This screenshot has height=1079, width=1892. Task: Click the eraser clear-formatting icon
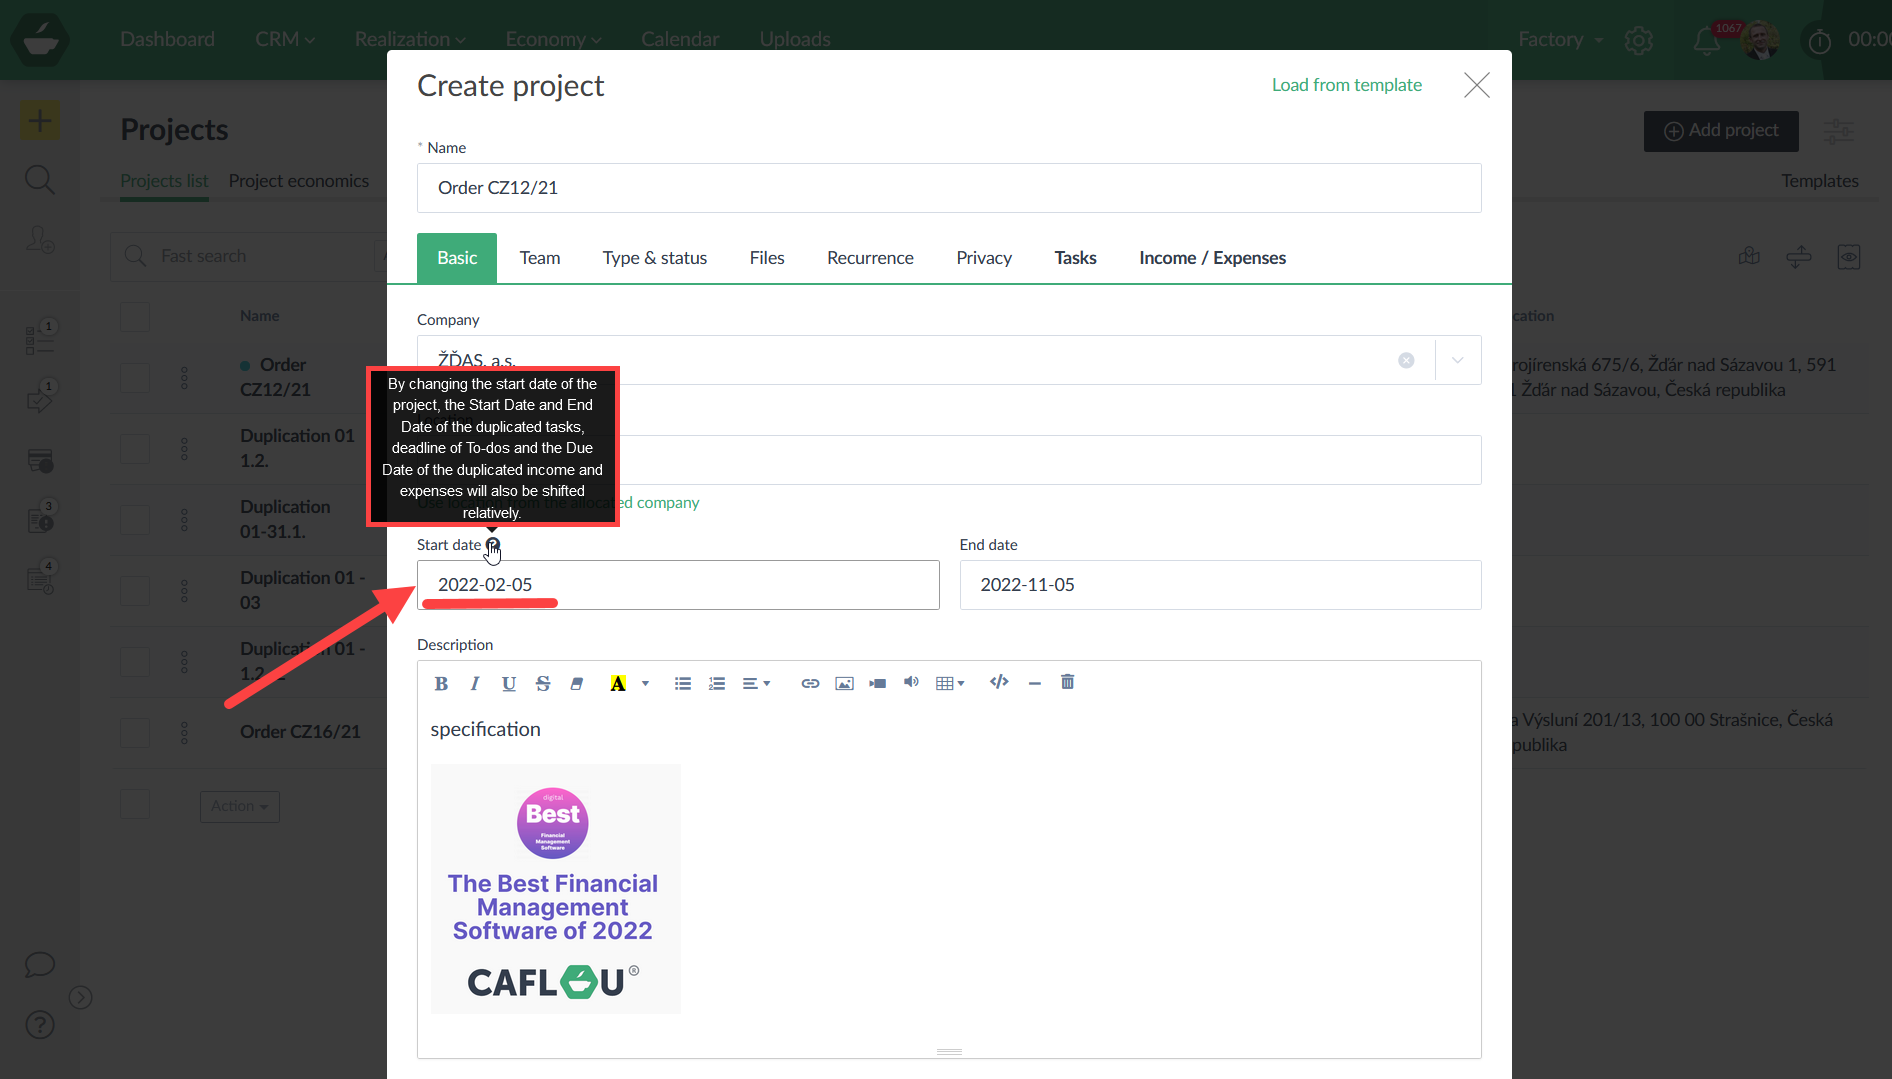[577, 683]
